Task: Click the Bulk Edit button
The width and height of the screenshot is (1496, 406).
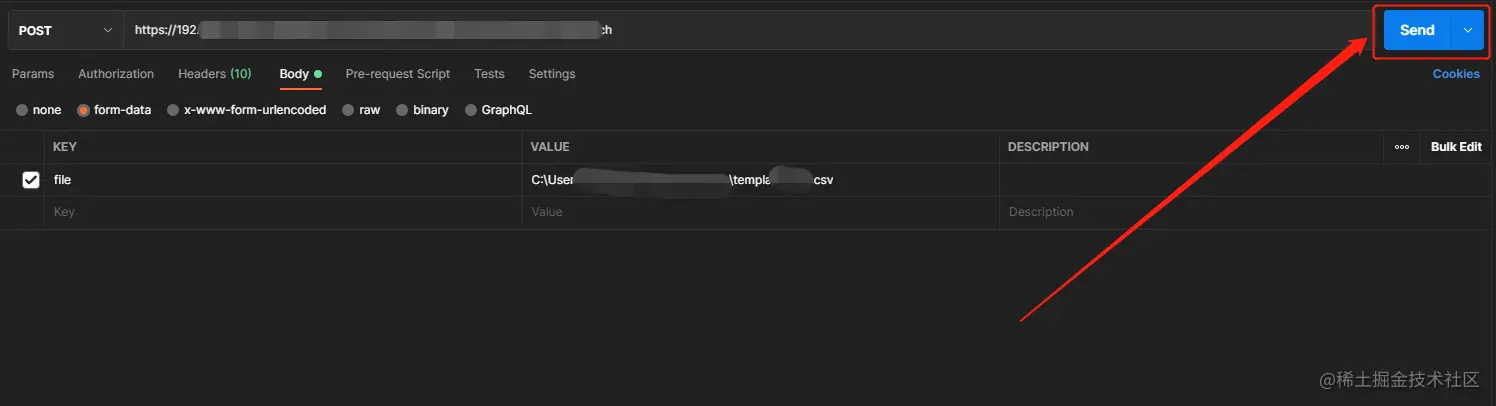Action: 1455,147
